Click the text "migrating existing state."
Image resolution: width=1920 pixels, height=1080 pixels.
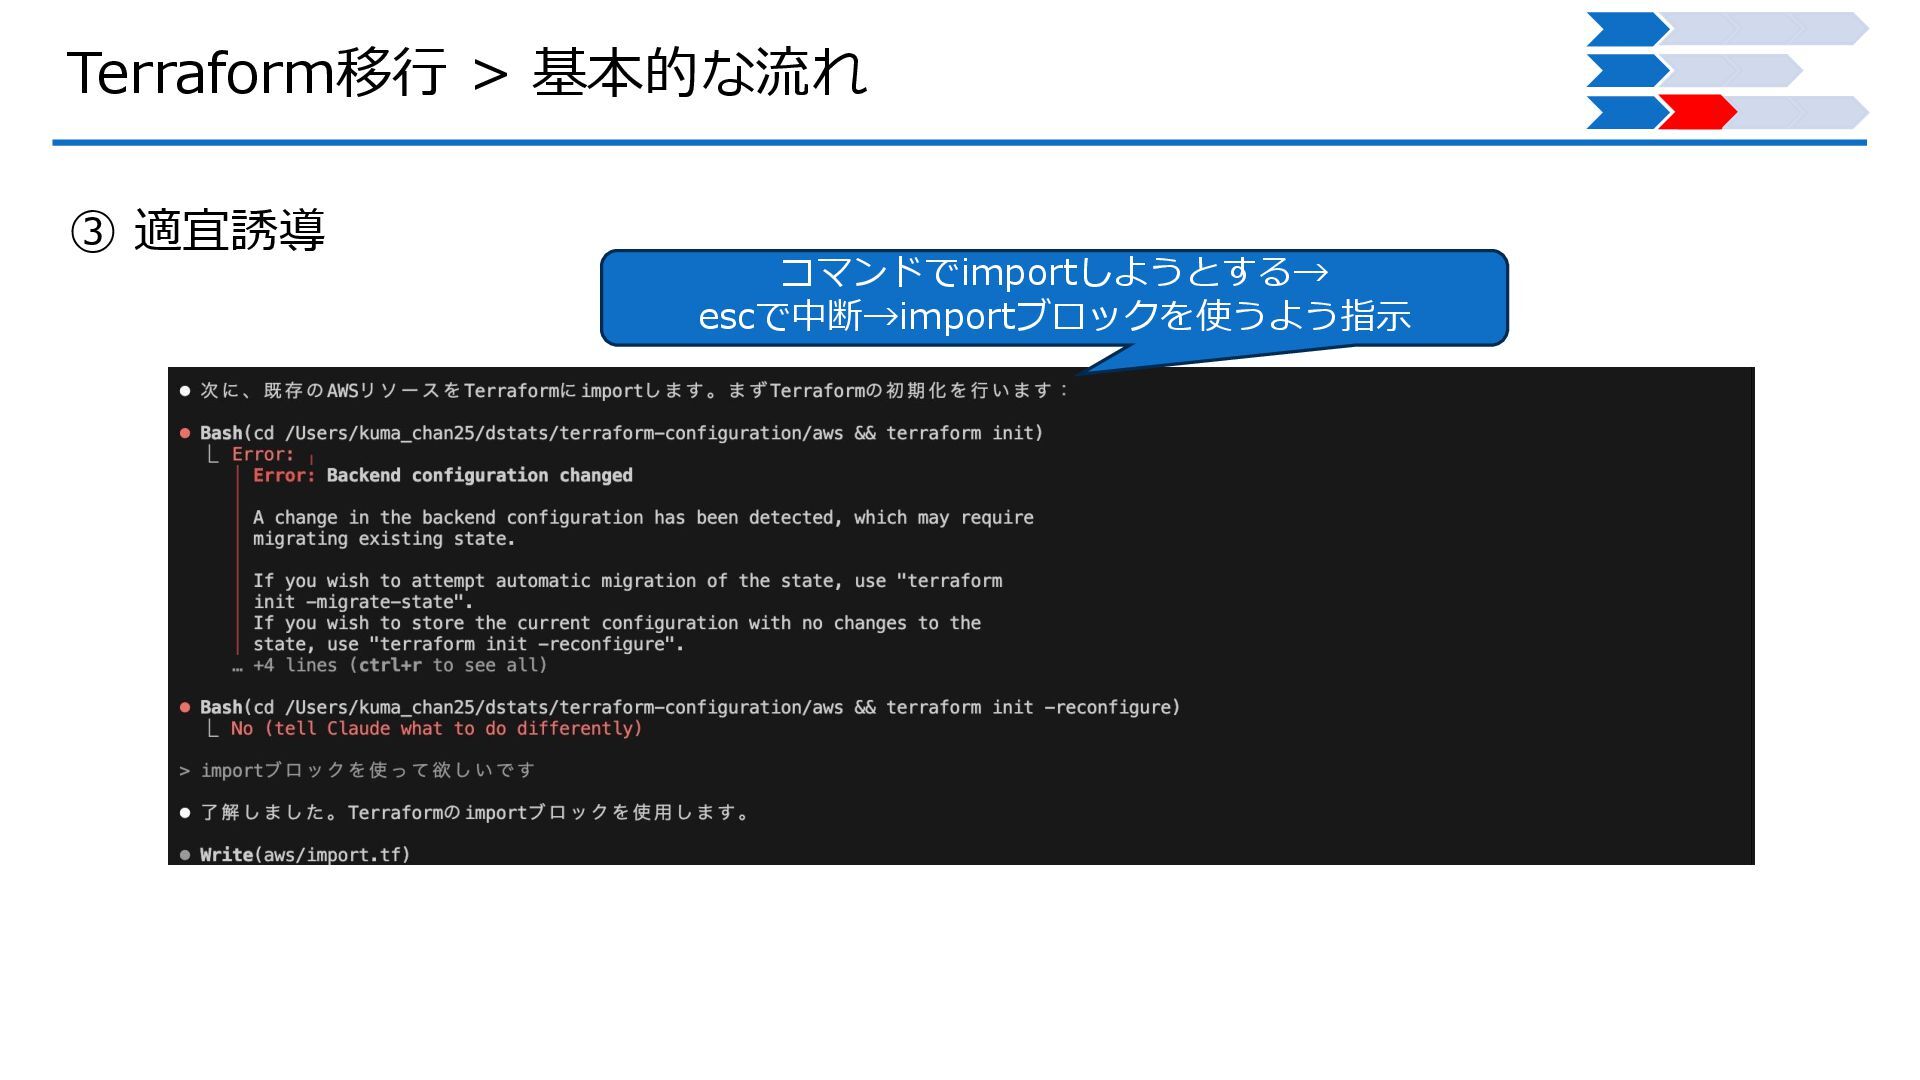384,538
